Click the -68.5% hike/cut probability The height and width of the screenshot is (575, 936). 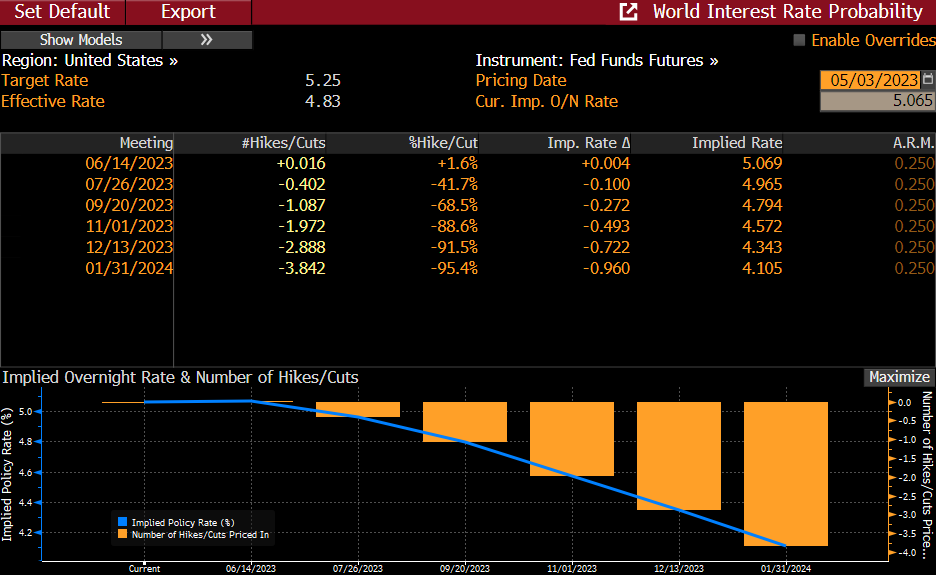click(454, 205)
